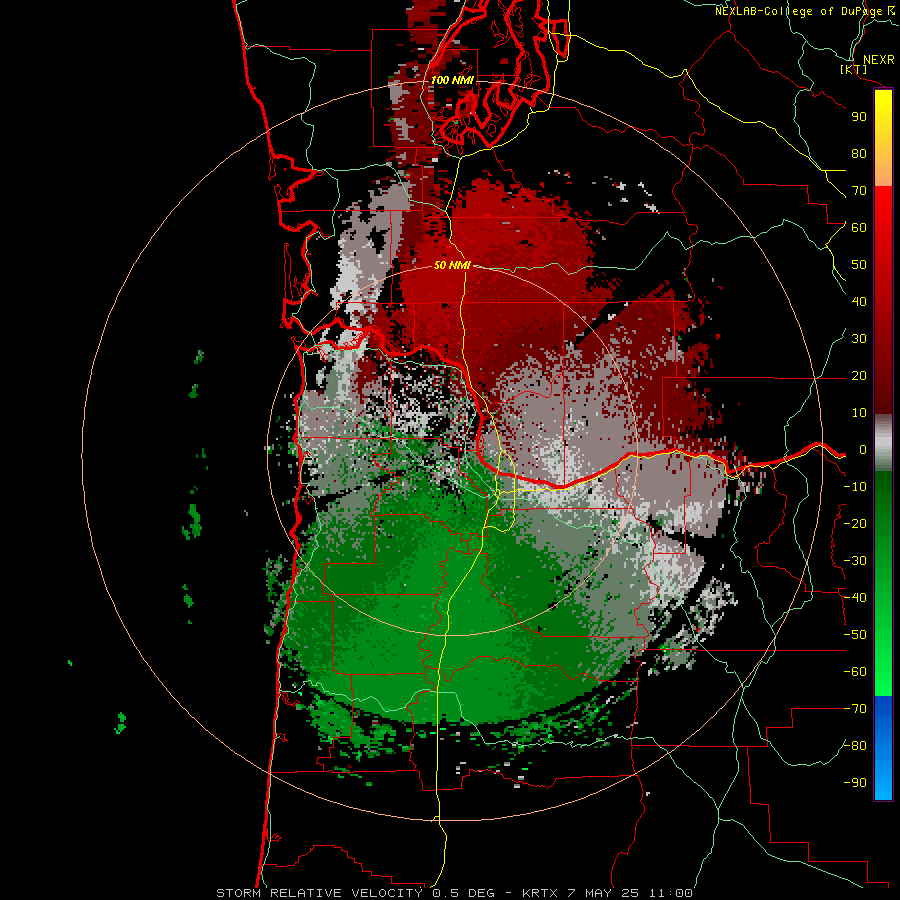Click the blue segment of the color bar

point(883,748)
